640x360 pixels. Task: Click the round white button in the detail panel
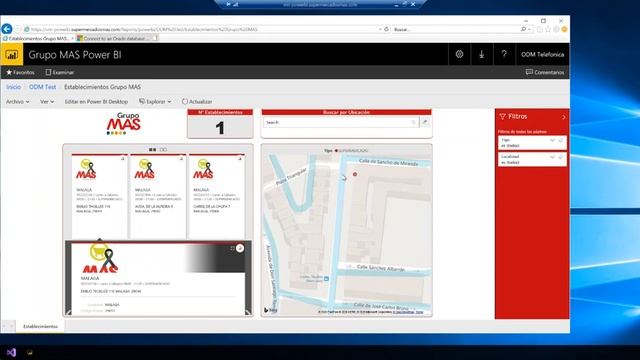point(240,248)
